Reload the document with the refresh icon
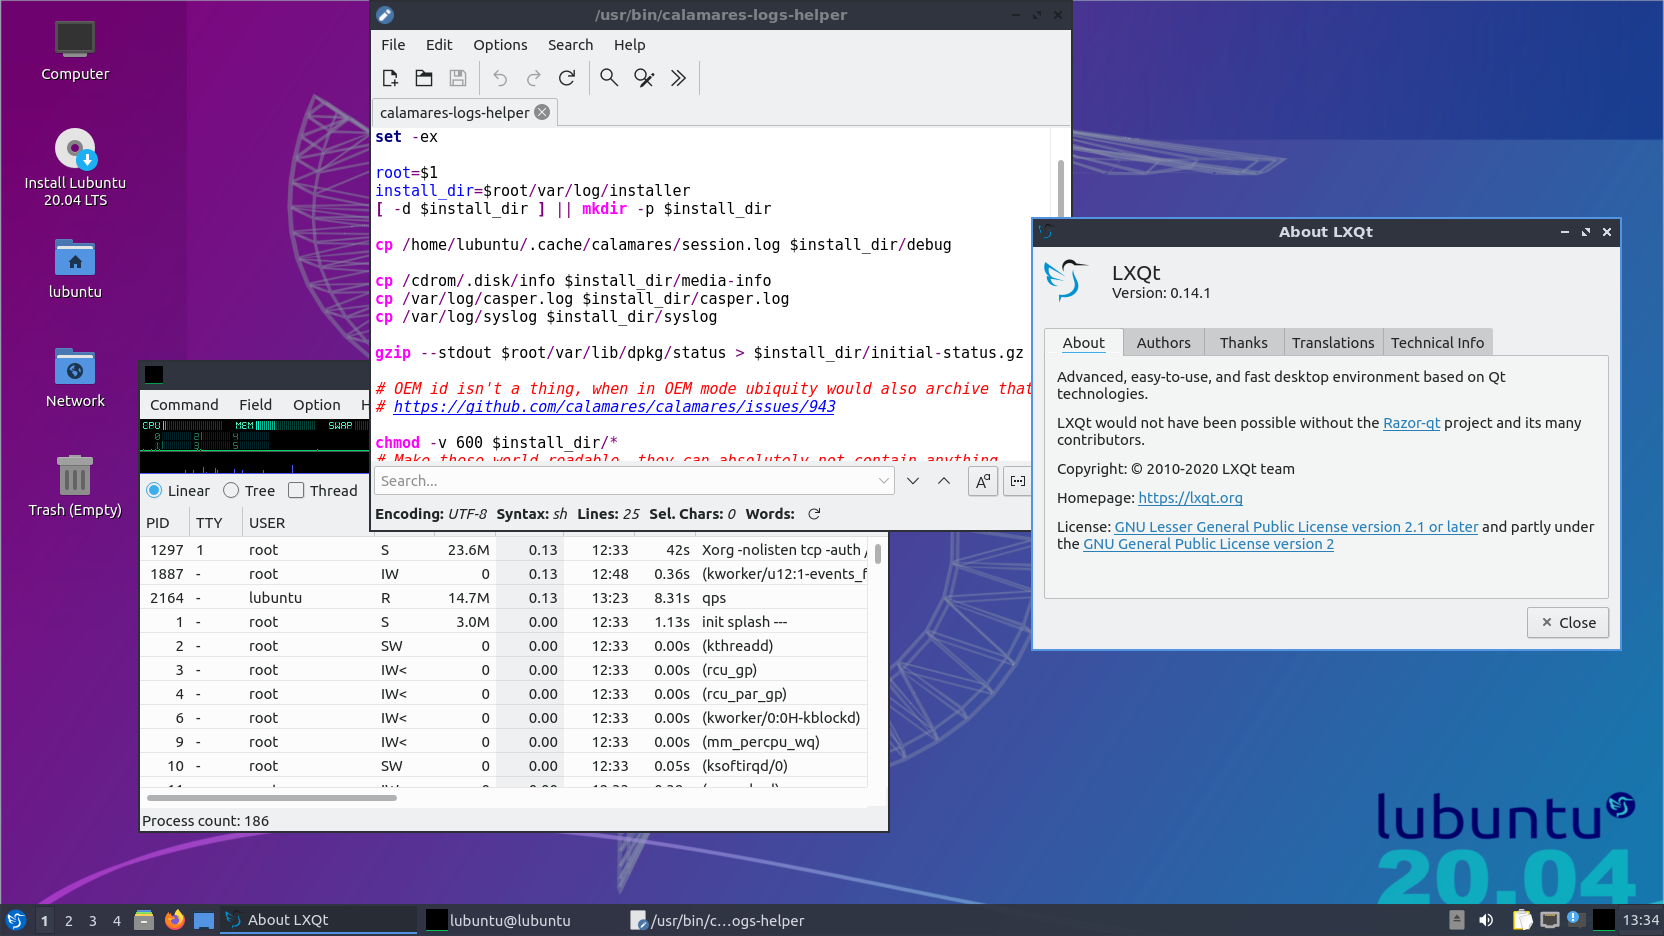 coord(567,77)
